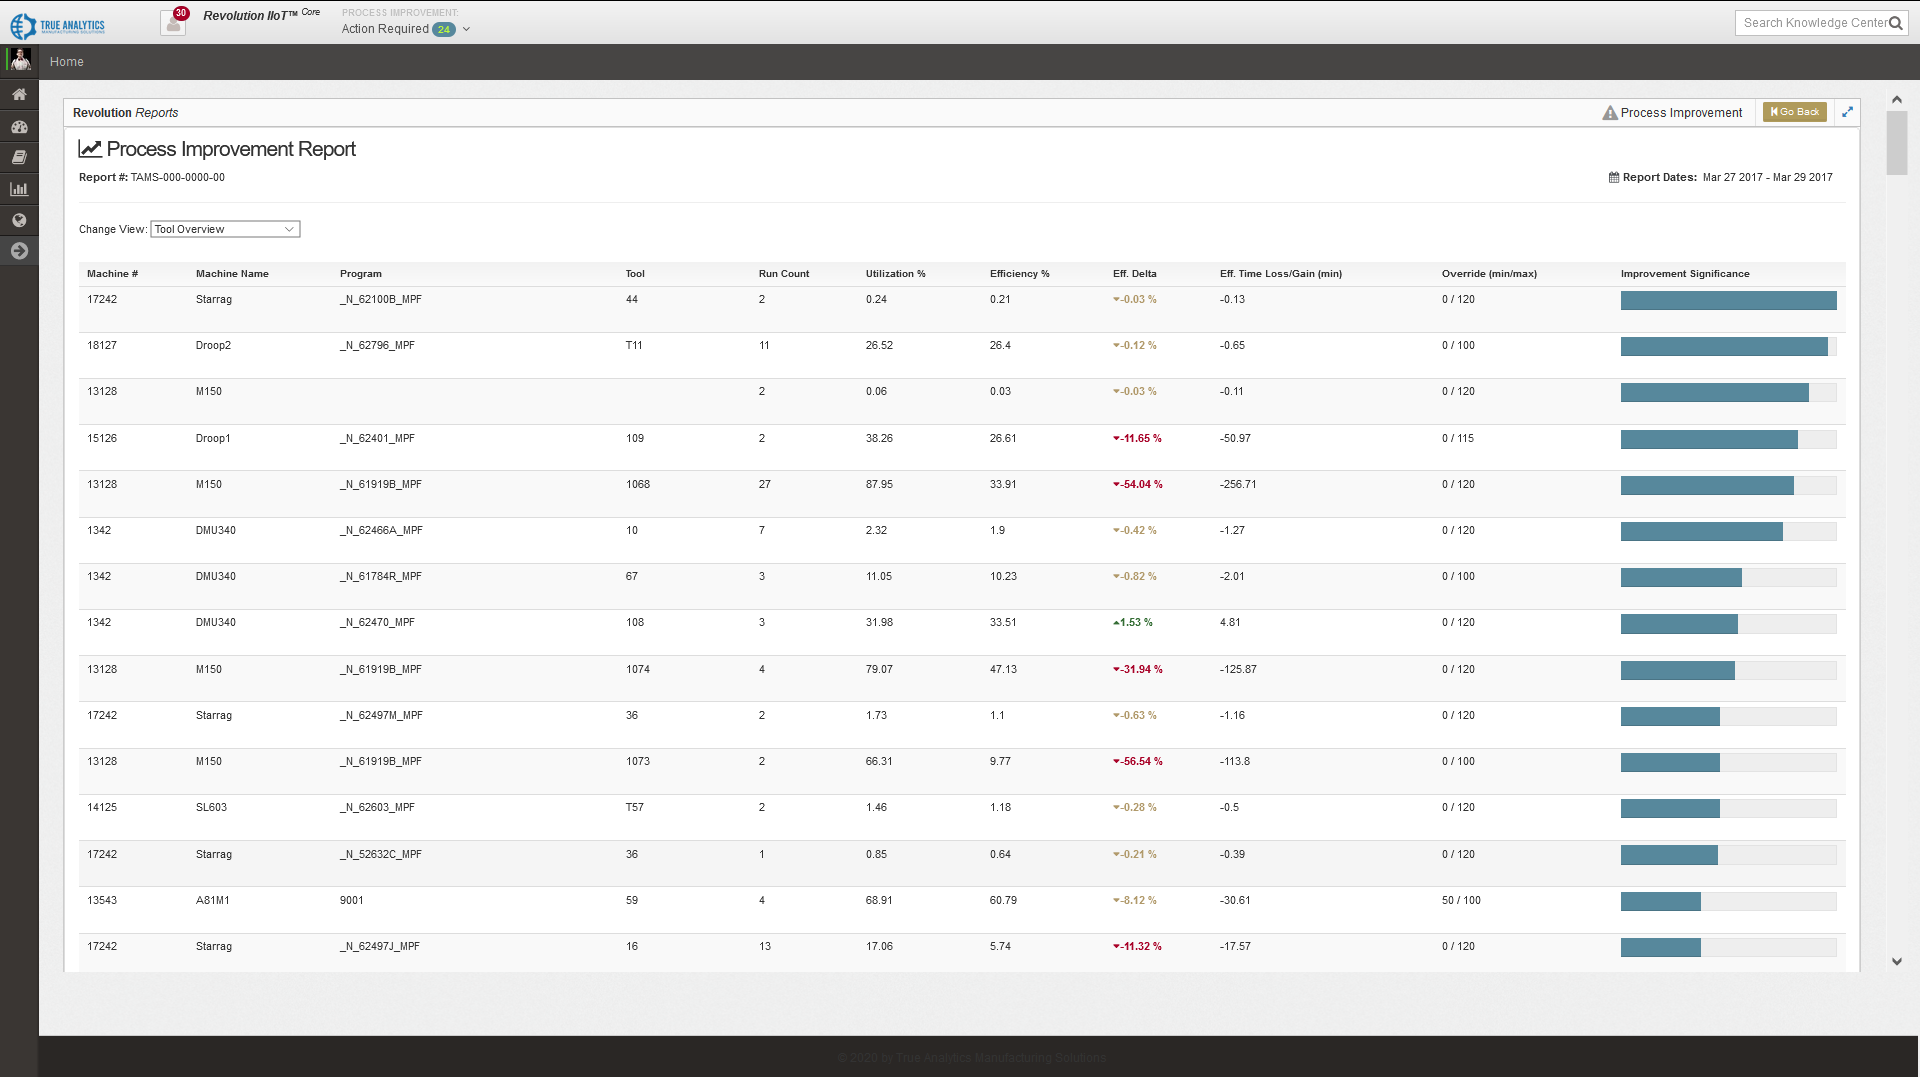Open the dashboard gauge icon in sidebar

point(19,127)
